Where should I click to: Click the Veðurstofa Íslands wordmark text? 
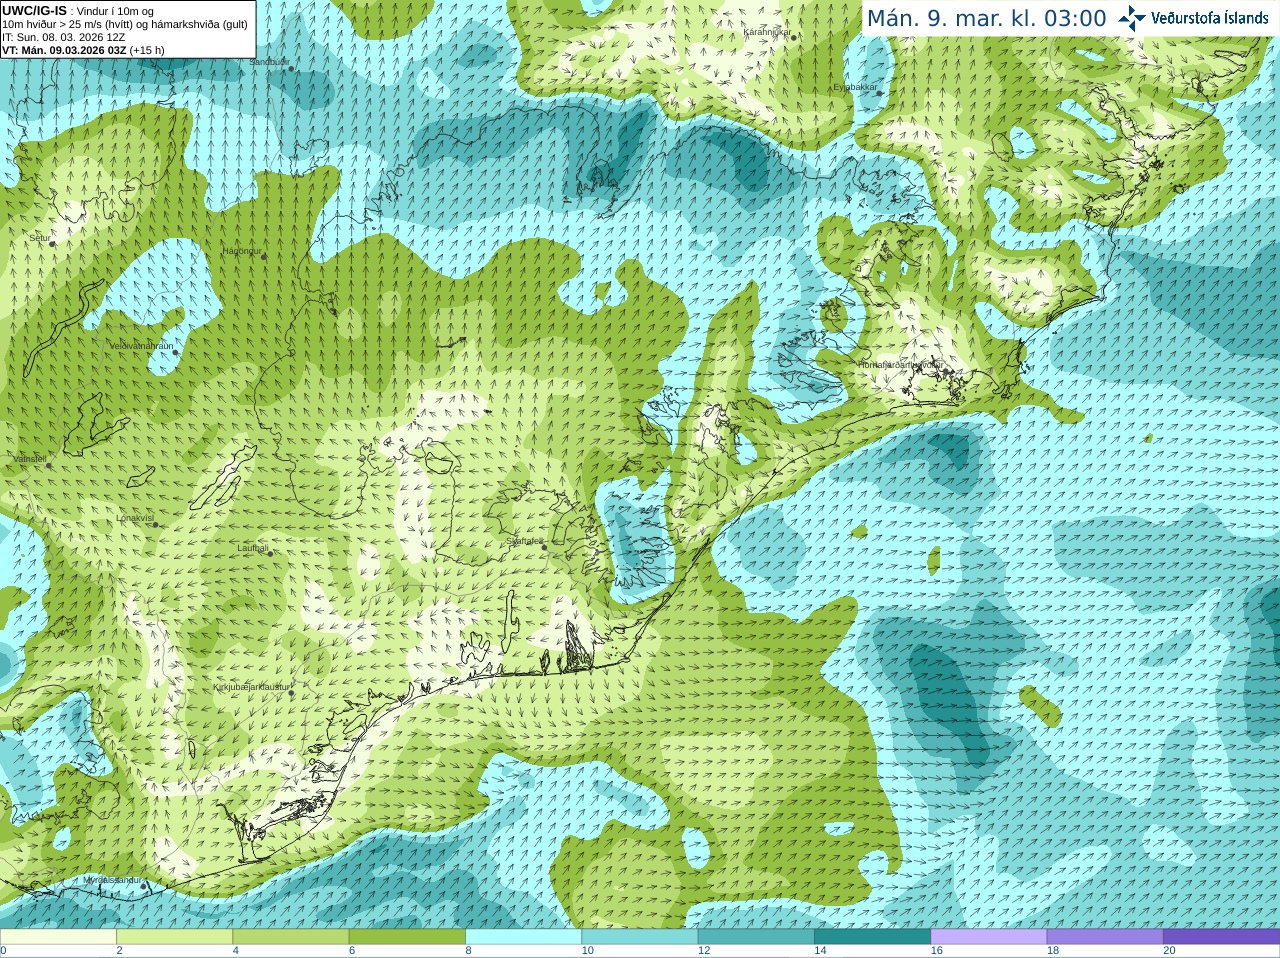[1210, 18]
